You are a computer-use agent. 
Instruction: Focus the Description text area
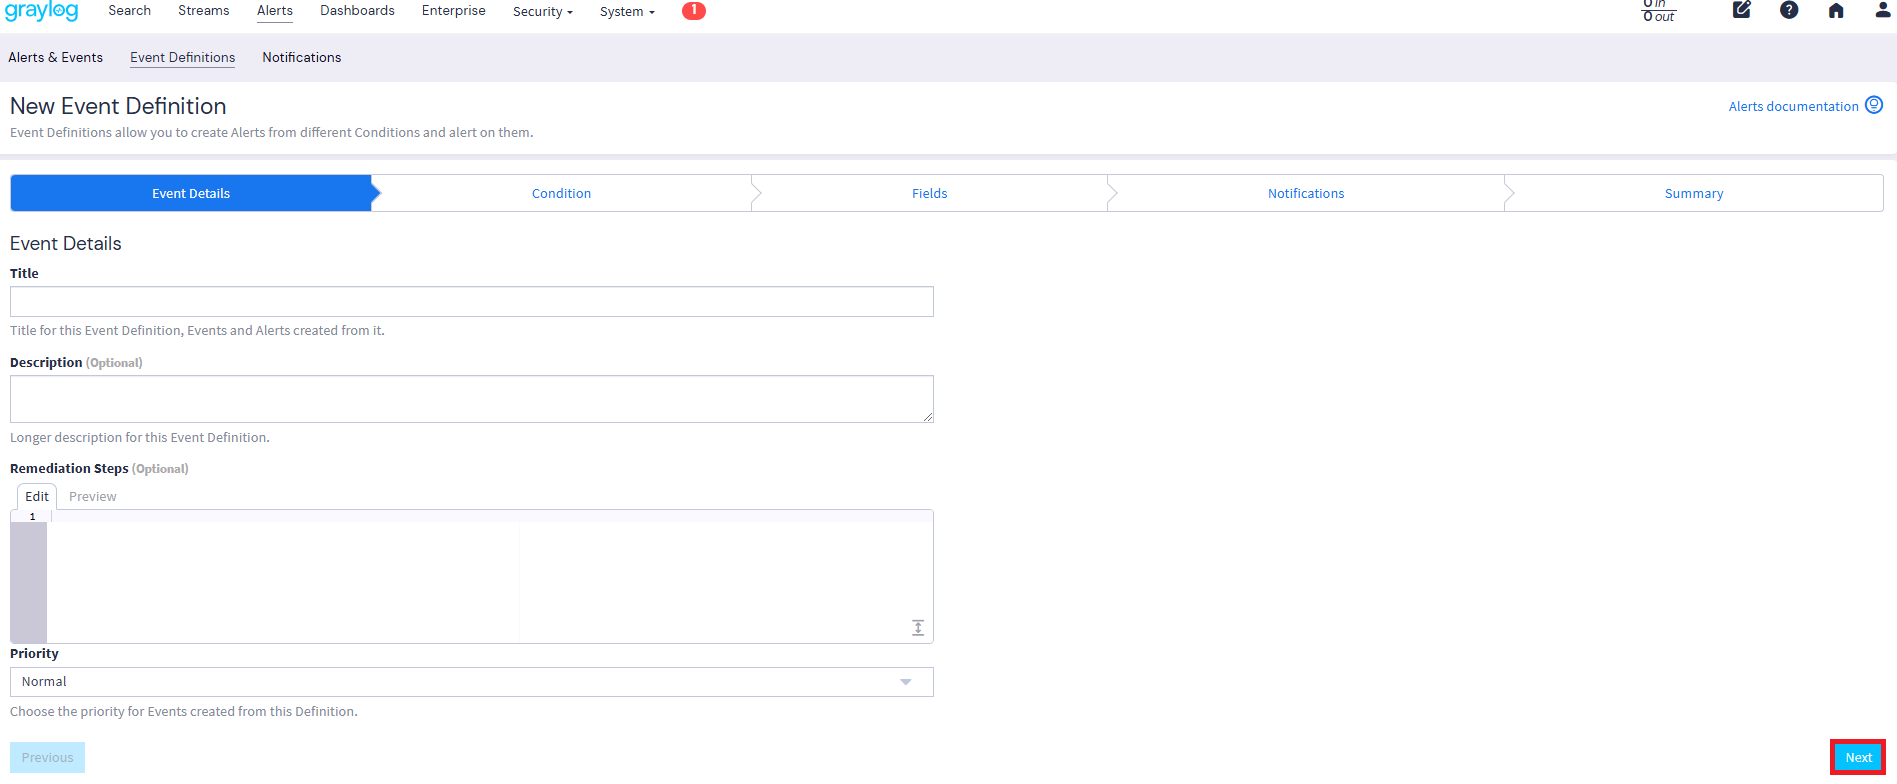pos(471,399)
